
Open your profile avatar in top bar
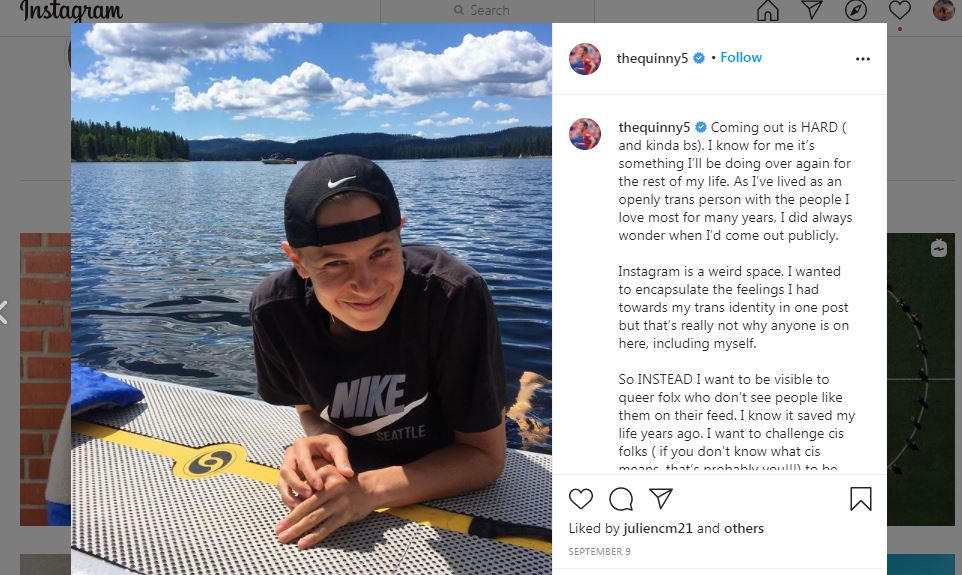coord(943,11)
